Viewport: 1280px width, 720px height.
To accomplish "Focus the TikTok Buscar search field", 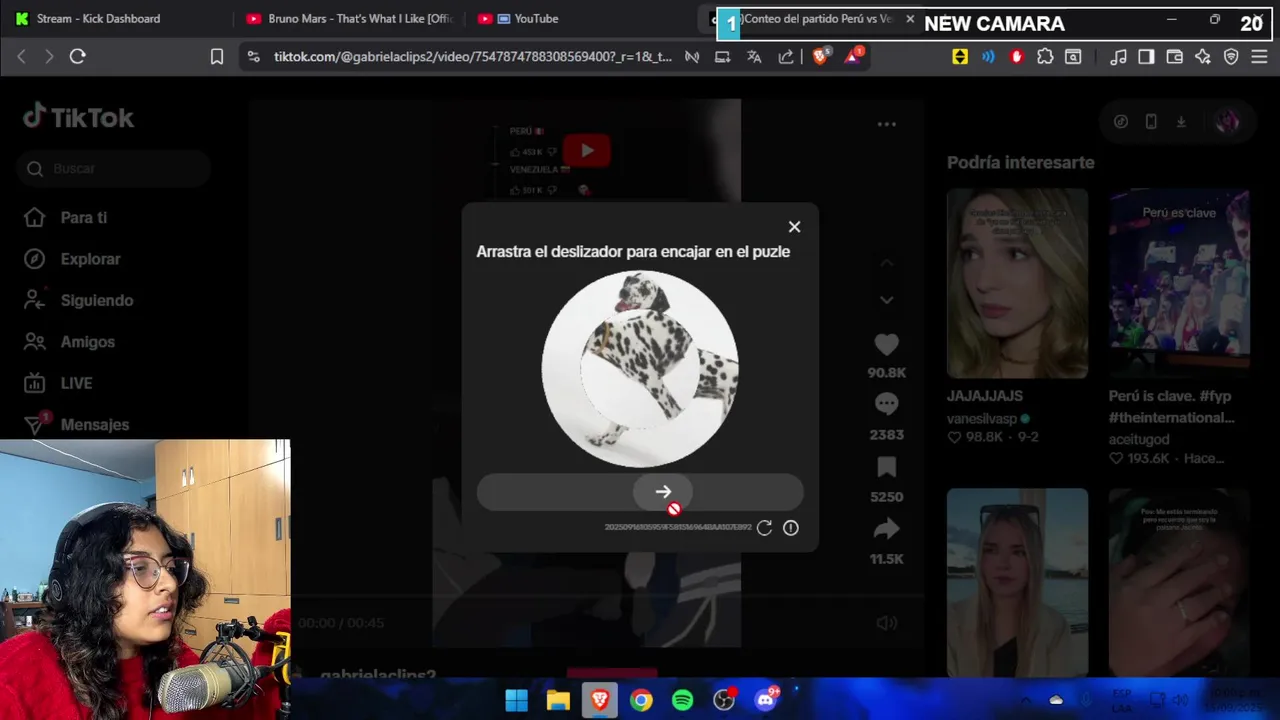I will click(113, 169).
